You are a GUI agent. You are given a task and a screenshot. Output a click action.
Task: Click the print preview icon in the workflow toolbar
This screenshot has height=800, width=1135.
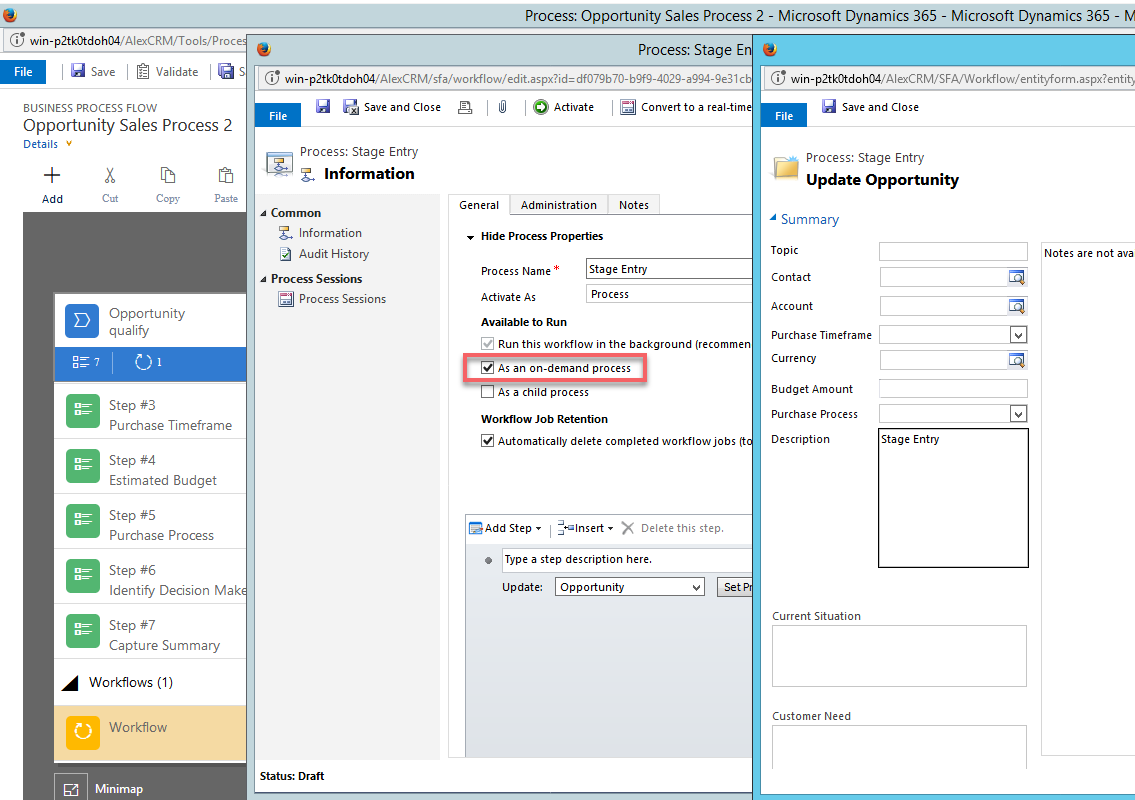point(464,107)
